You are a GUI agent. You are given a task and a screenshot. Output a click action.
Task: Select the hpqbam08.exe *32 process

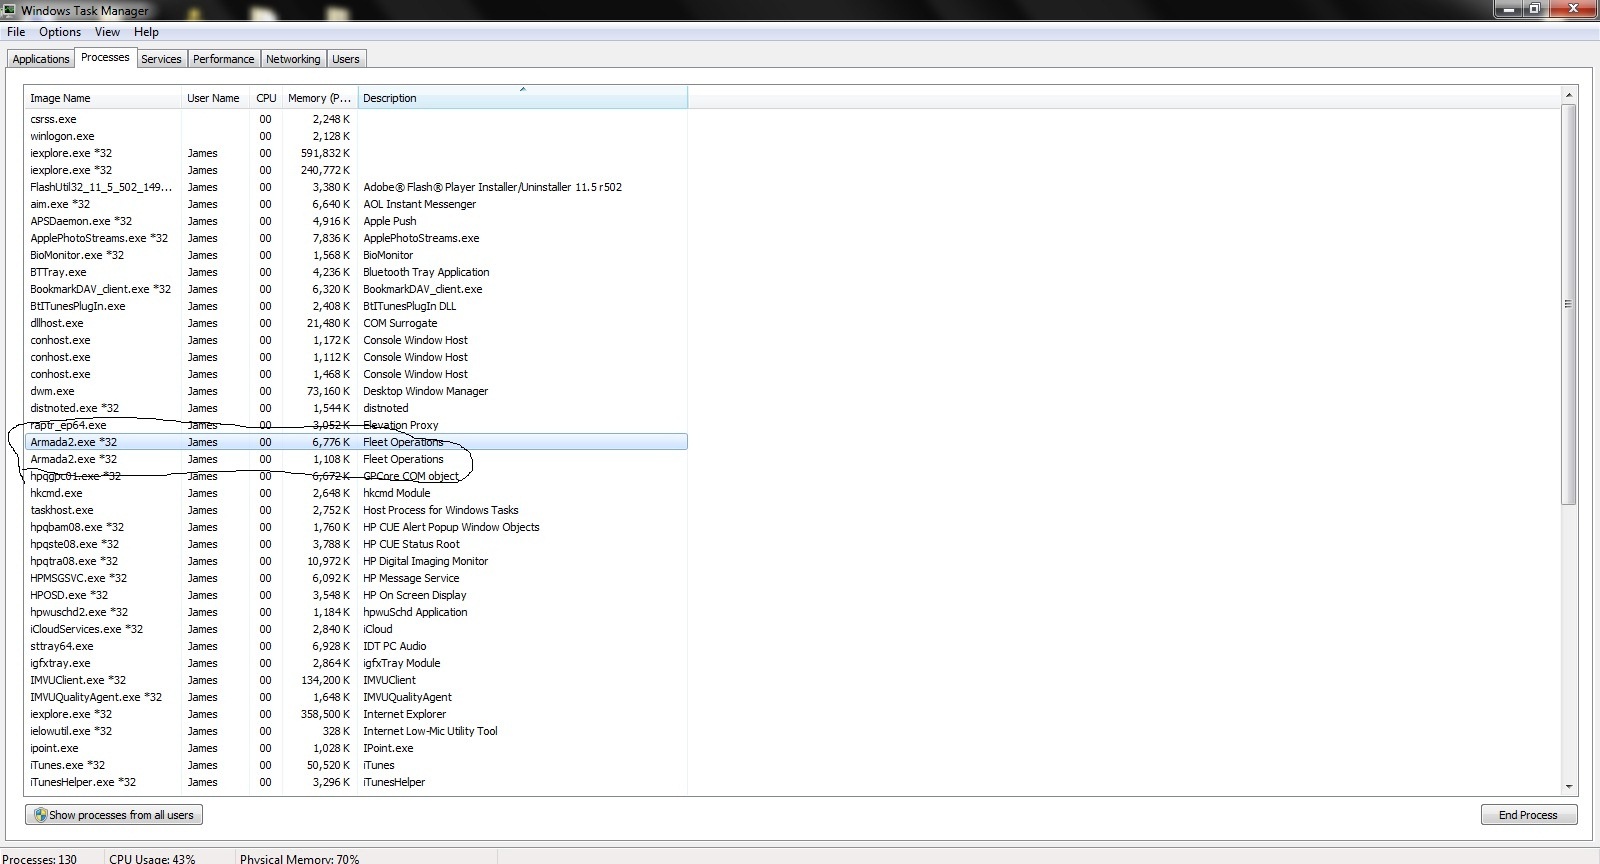coord(356,527)
